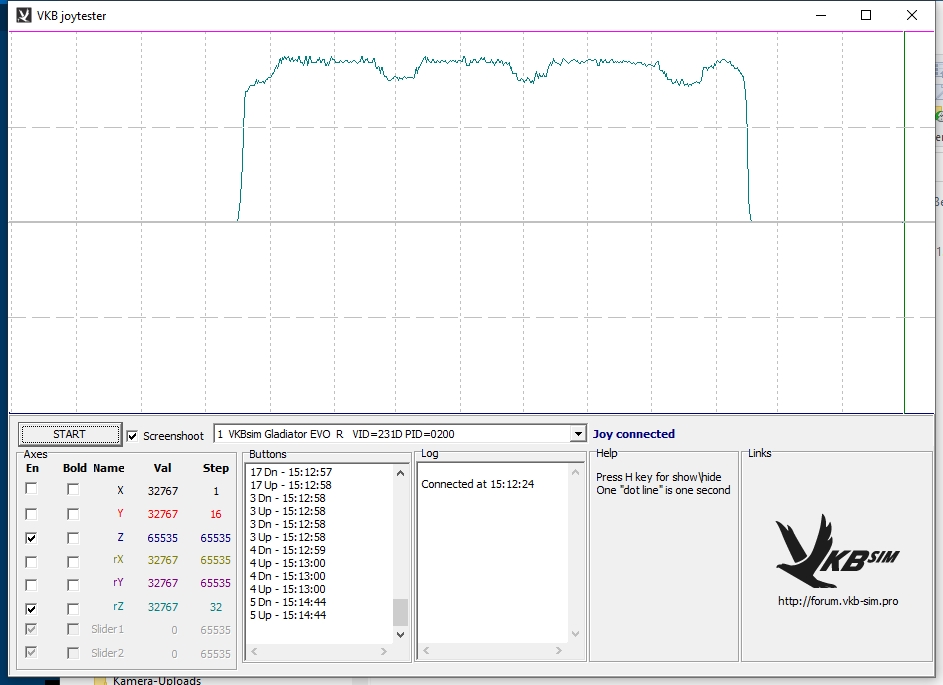Image resolution: width=943 pixels, height=685 pixels.
Task: Enable the rX axis checkbox
Action: (x=31, y=561)
